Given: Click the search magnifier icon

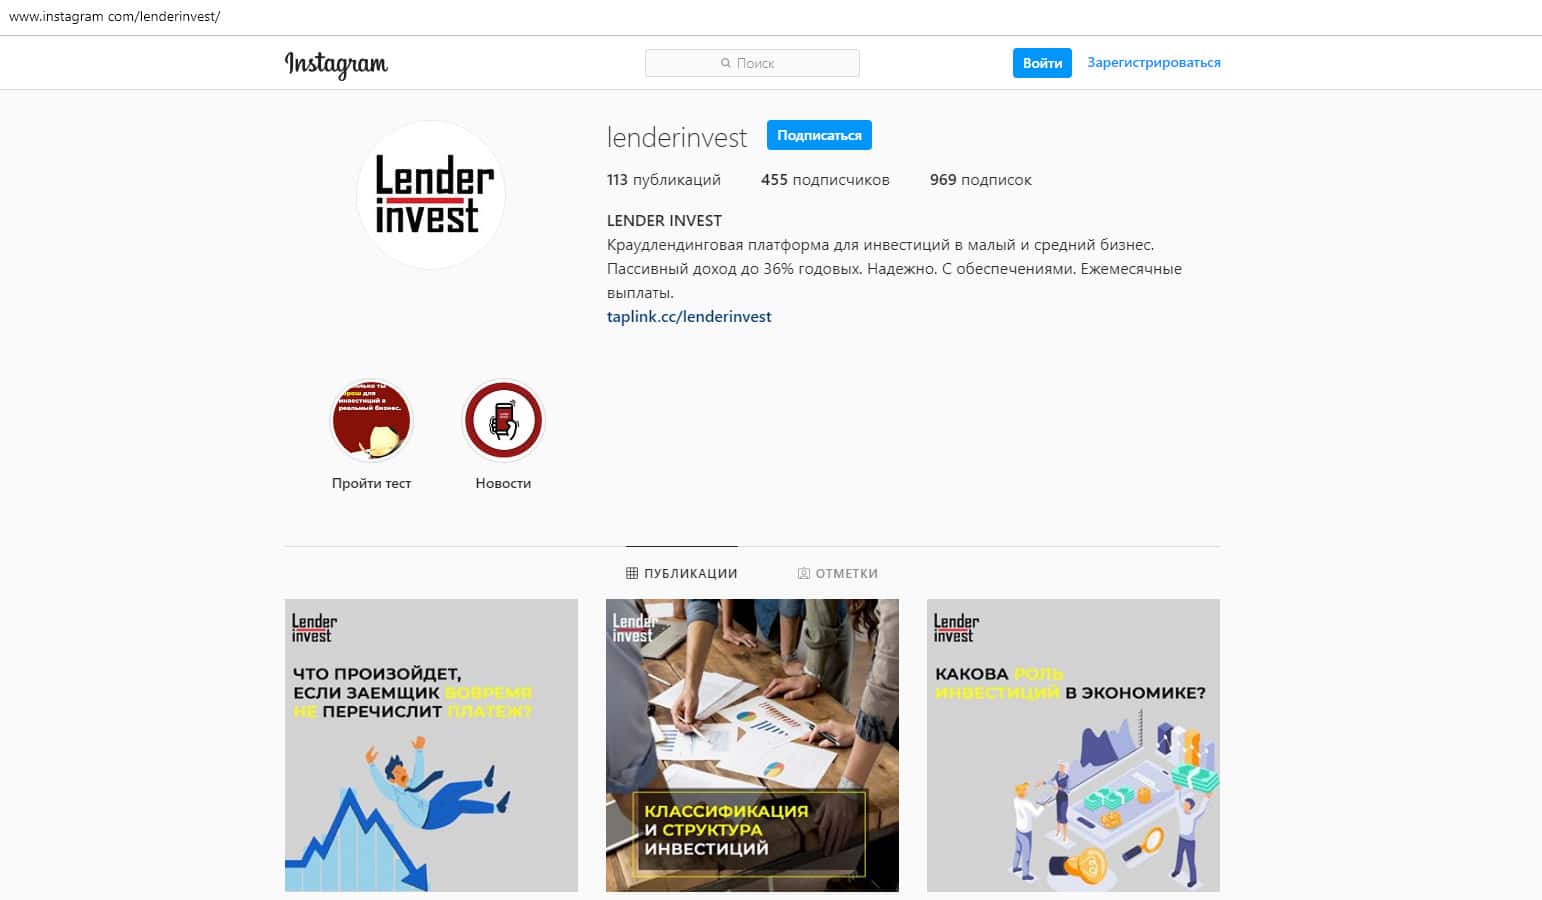Looking at the screenshot, I should (x=726, y=63).
